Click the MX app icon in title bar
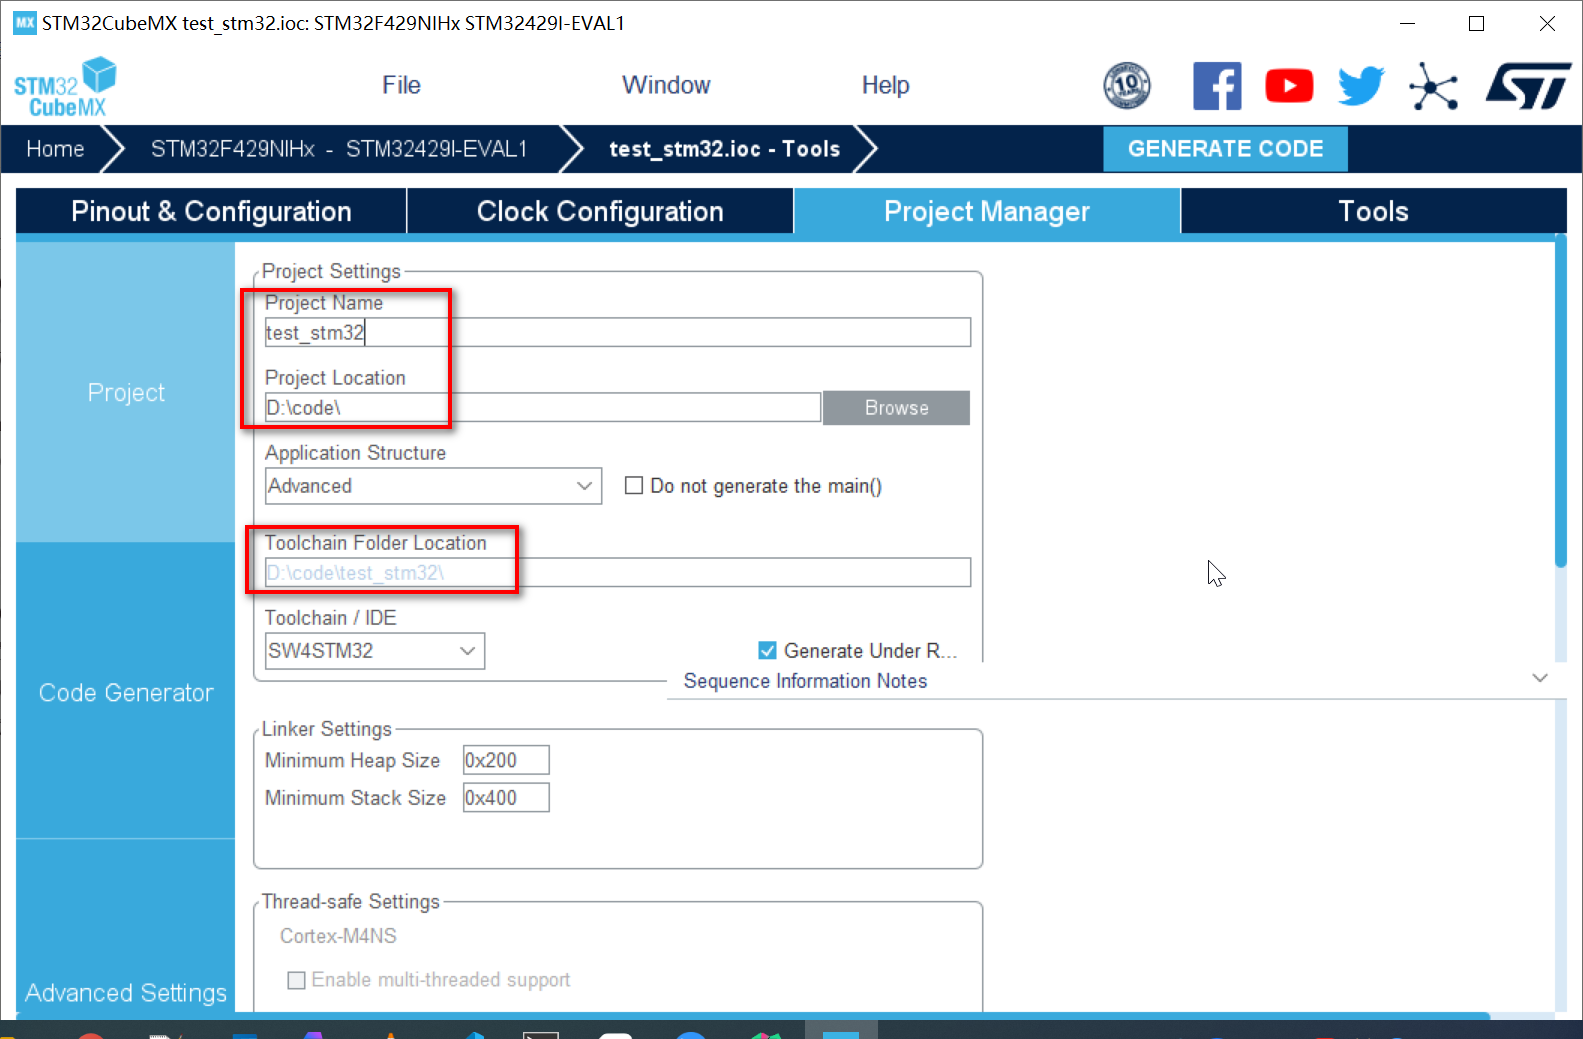Image resolution: width=1583 pixels, height=1039 pixels. (24, 23)
